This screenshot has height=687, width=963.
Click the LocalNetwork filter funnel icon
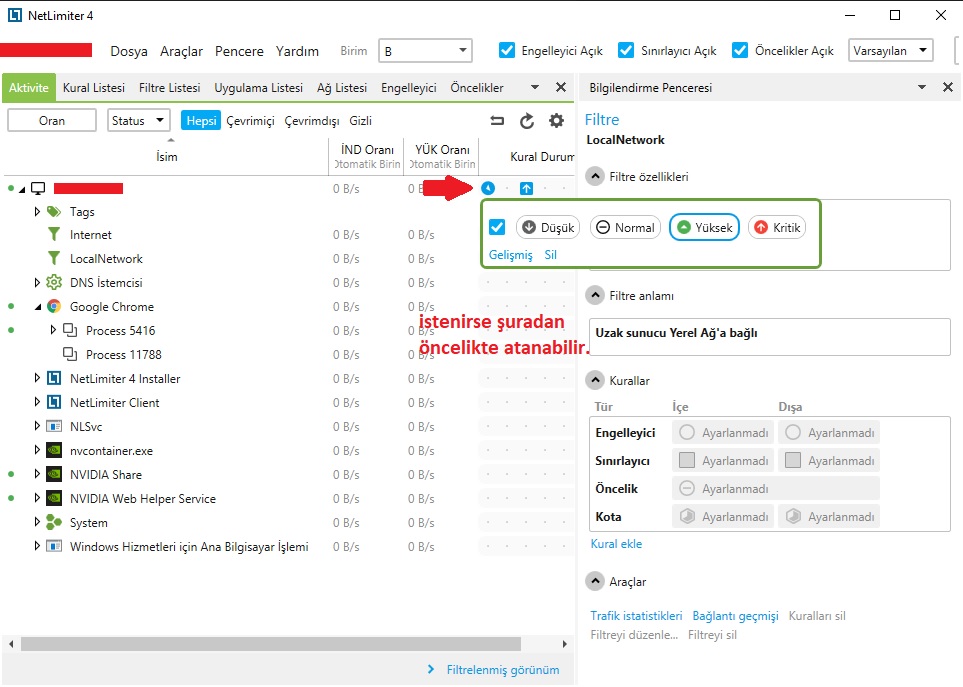pos(54,258)
